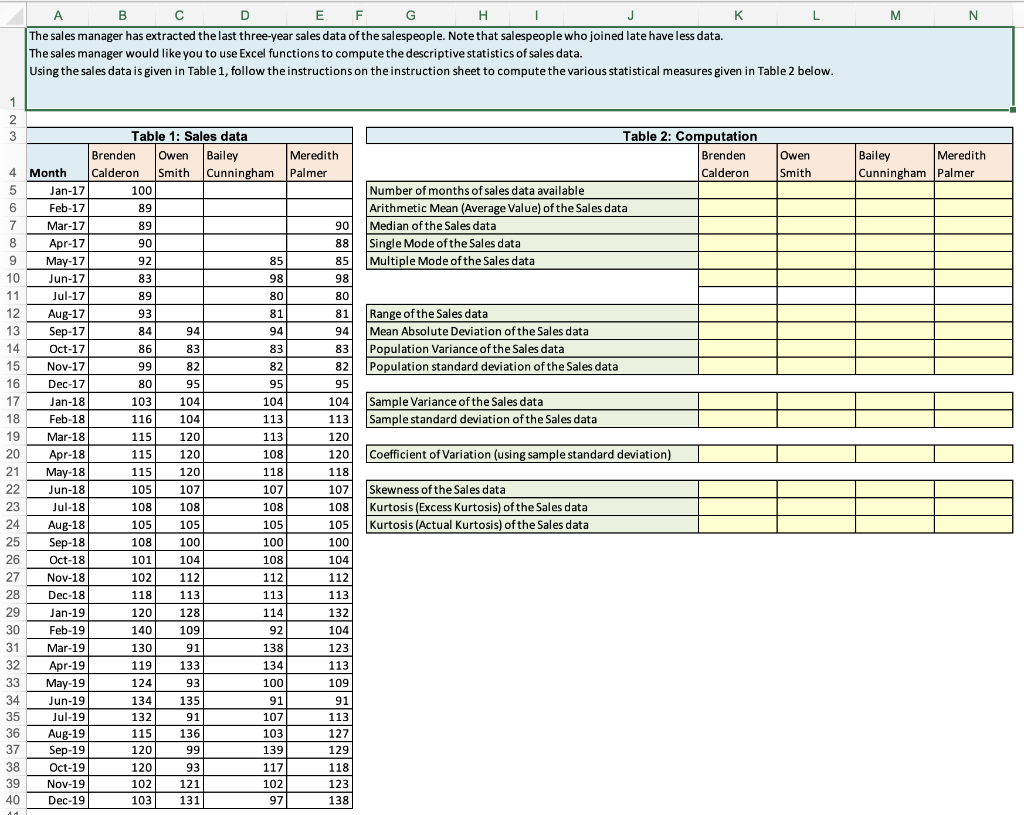Select Meredith Palmer's Dec-19 sales value 138
This screenshot has height=815, width=1024.
(319, 800)
